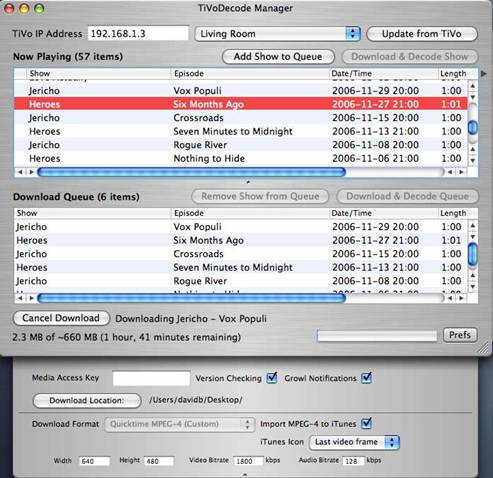Toggle Import MPEG-4 to iTunes checkbox
The image size is (493, 478).
pyautogui.click(x=367, y=423)
